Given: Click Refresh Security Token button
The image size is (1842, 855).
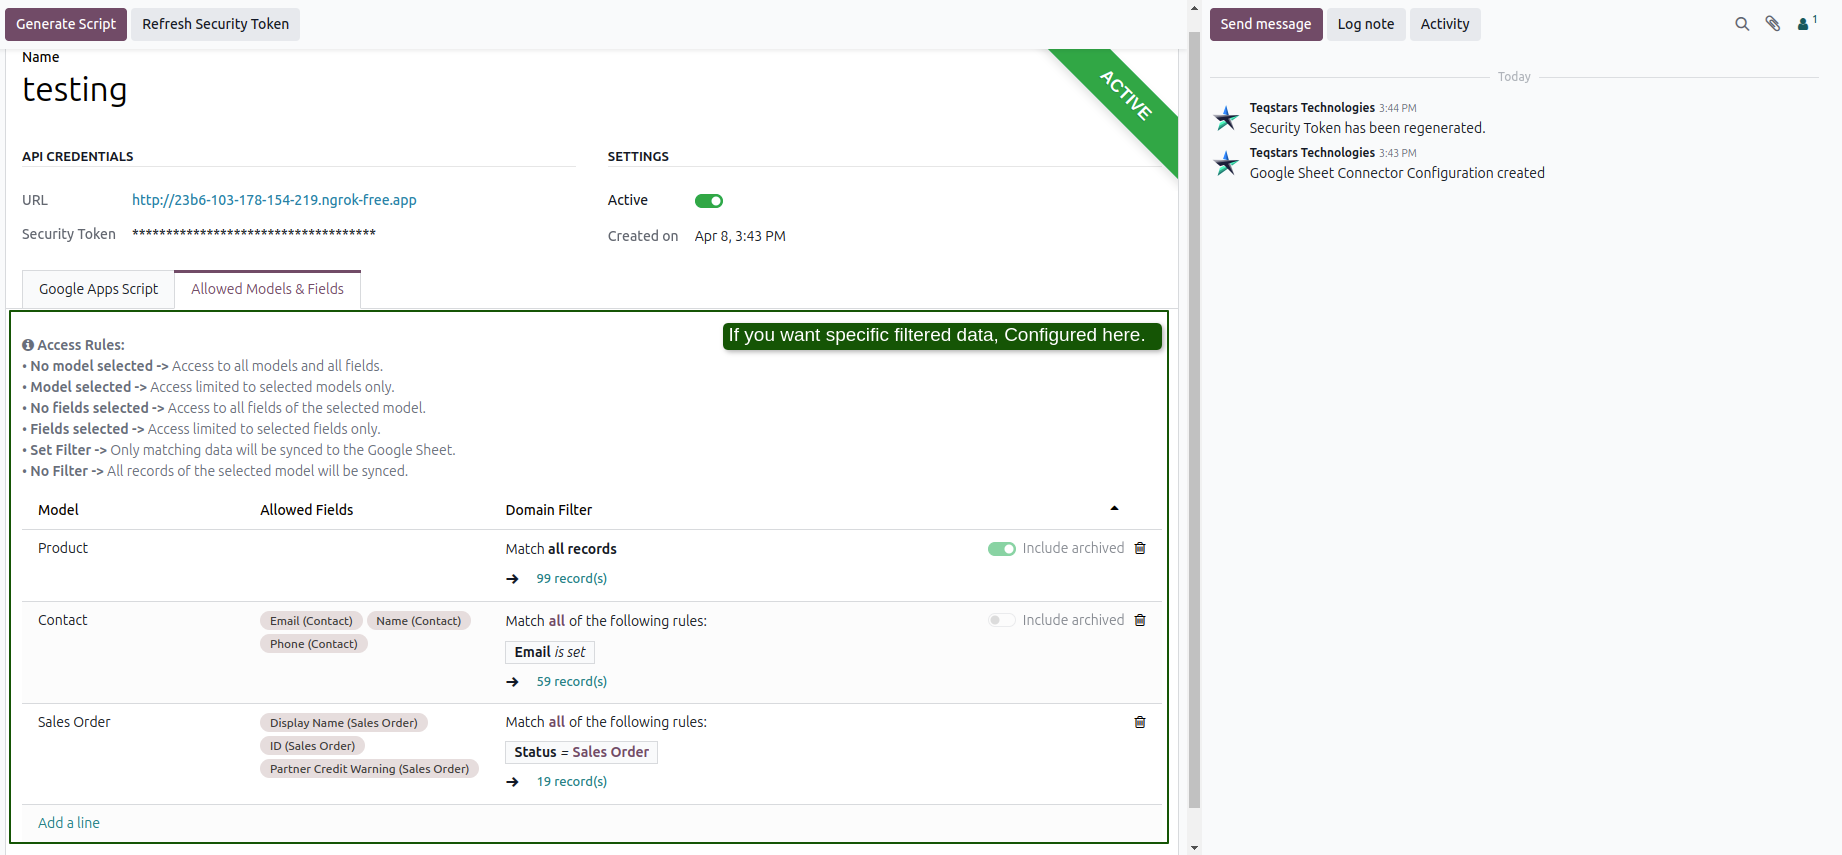Looking at the screenshot, I should 215,24.
